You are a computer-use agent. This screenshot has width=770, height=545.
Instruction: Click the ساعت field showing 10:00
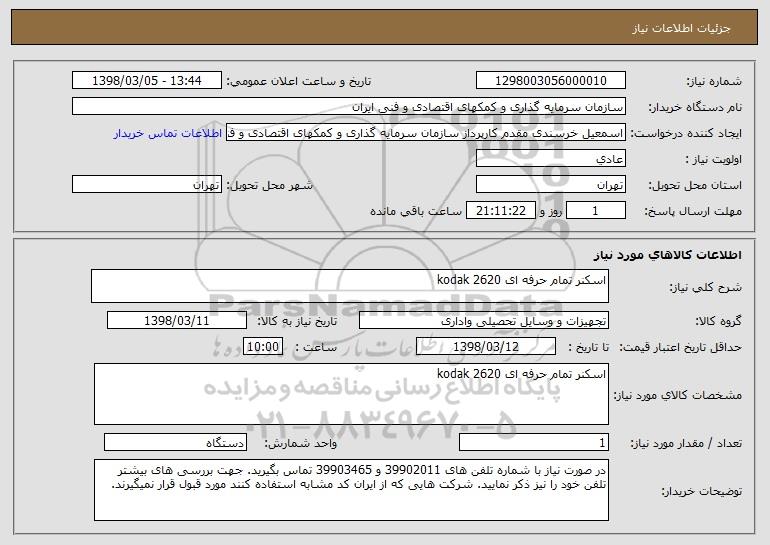pyautogui.click(x=263, y=347)
